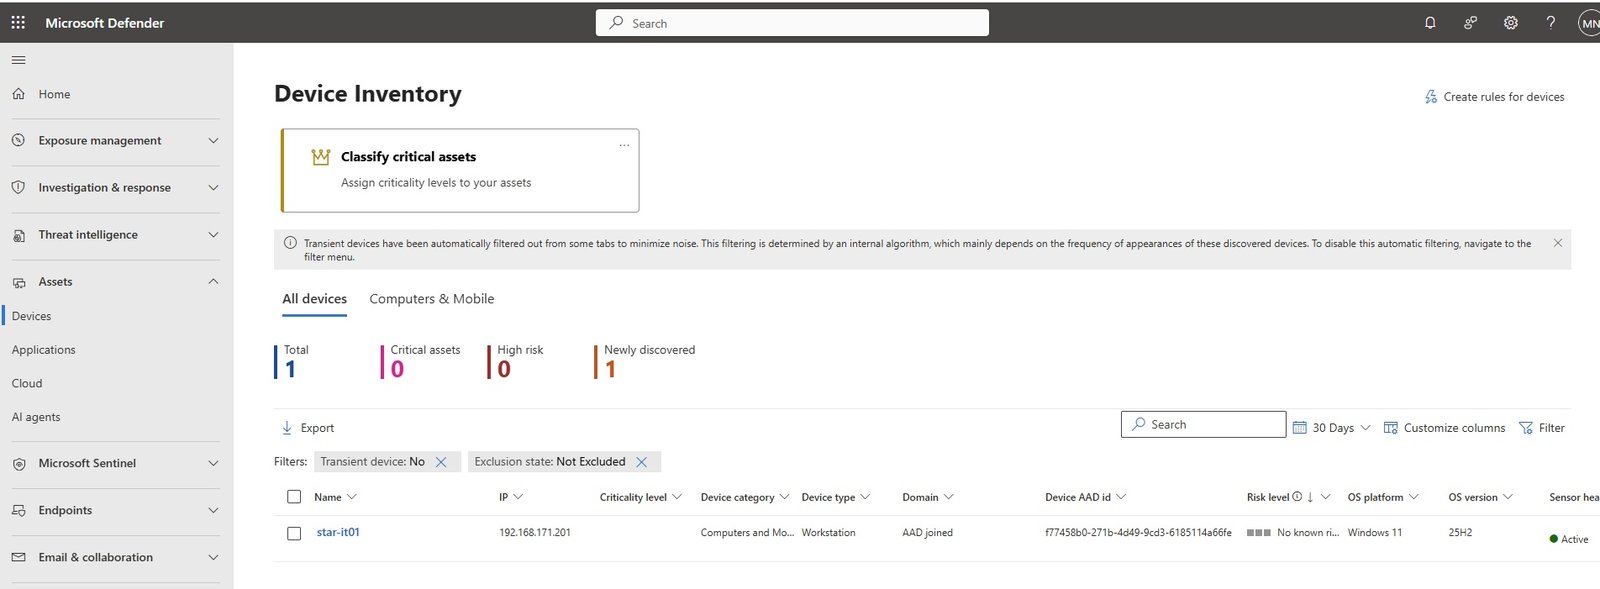This screenshot has height=589, width=1600.
Task: Open the Device AAD id column dropdown
Action: tap(1121, 497)
